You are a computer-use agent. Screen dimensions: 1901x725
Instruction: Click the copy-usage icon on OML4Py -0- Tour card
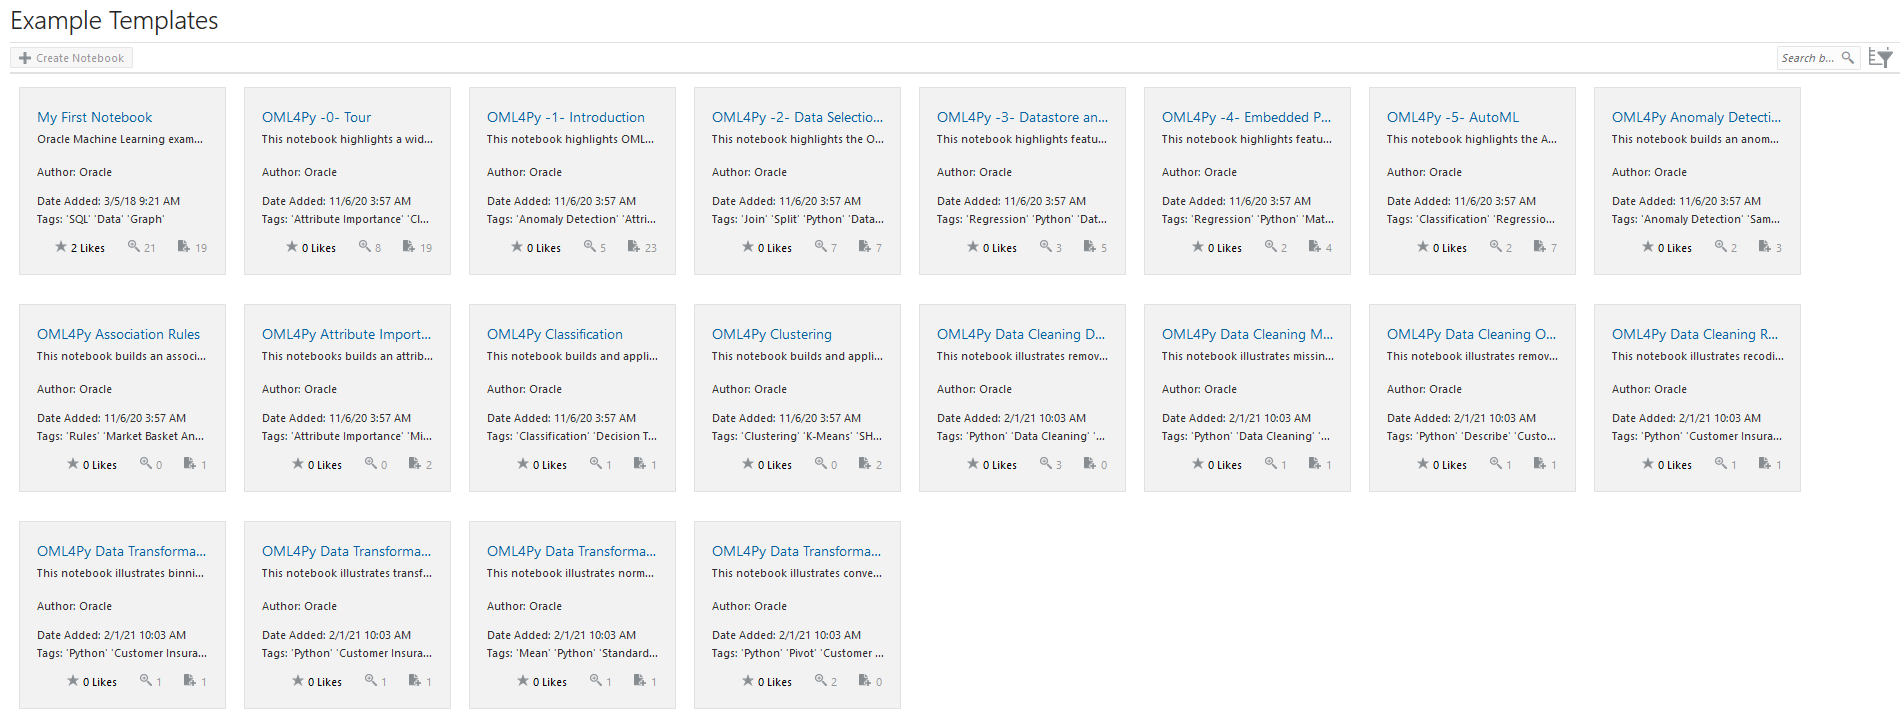(x=409, y=246)
